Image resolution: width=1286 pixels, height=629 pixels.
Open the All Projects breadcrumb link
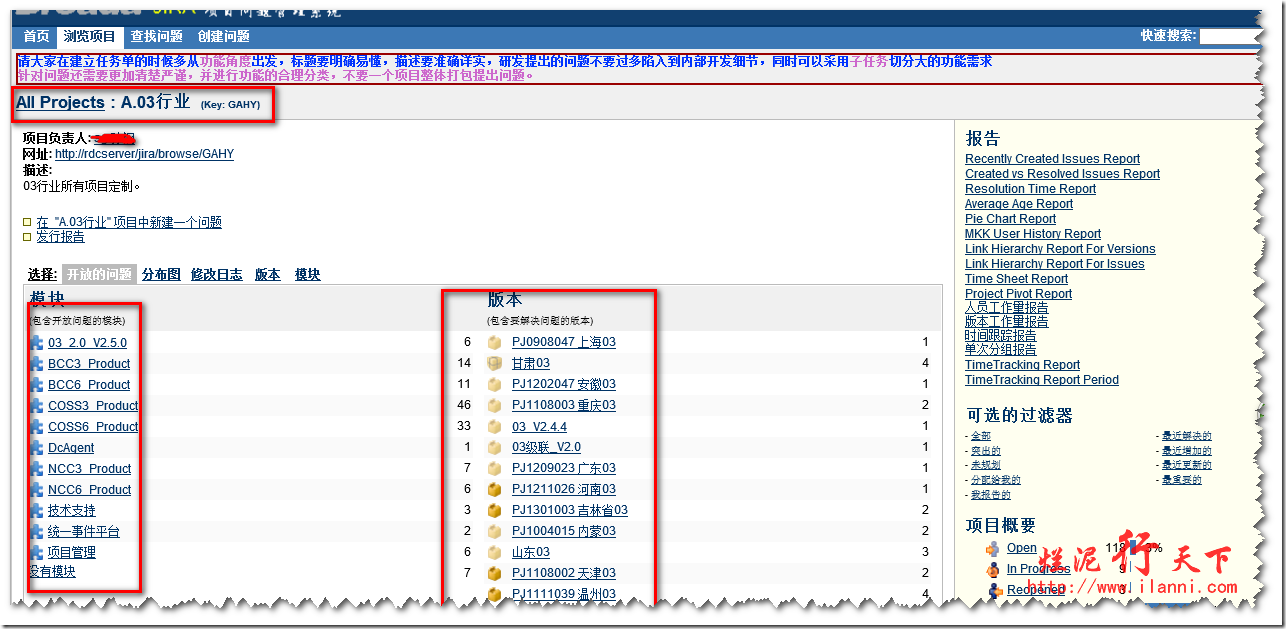(x=60, y=103)
